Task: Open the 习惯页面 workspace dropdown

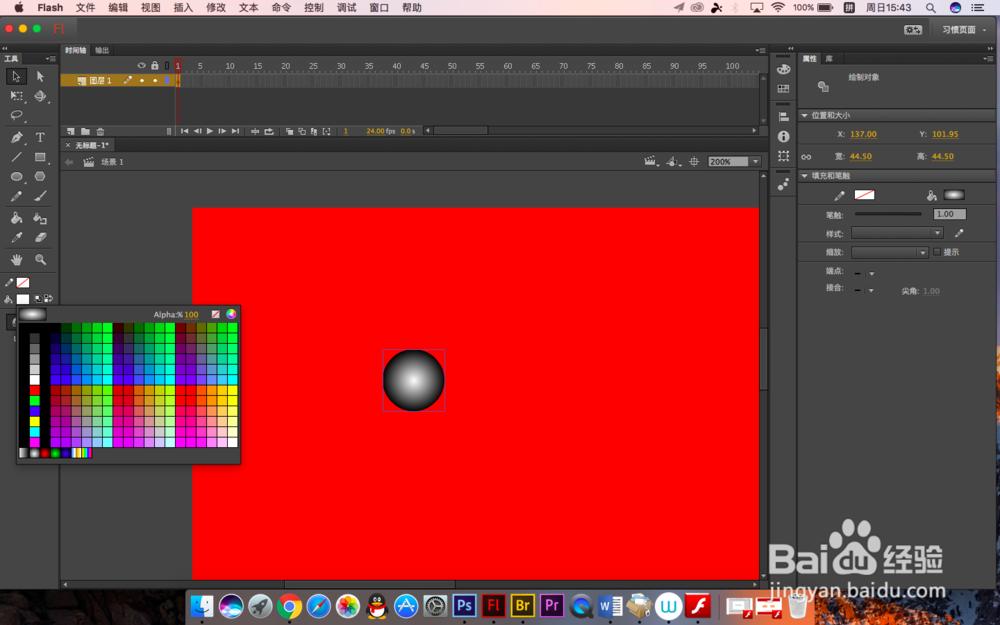Action: coord(963,30)
